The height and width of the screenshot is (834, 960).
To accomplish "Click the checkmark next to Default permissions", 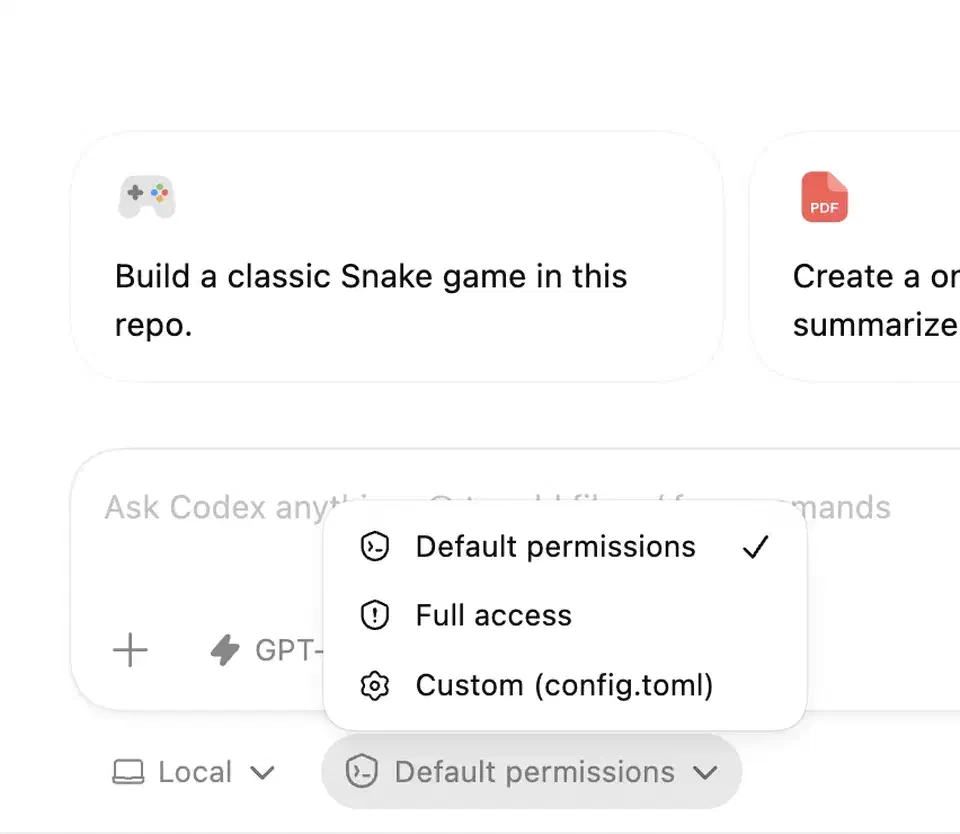I will 757,546.
